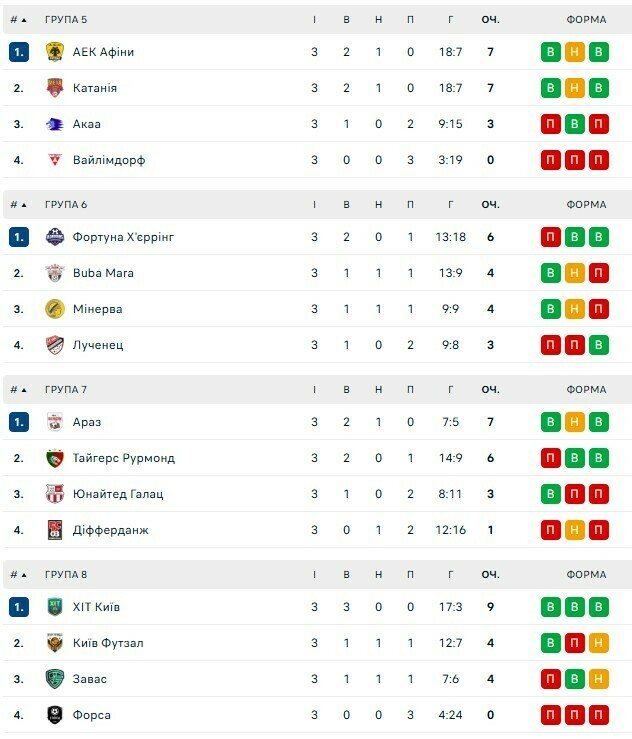Sort Група 5 by ОЧ. points column
This screenshot has width=632, height=739.
pos(490,20)
